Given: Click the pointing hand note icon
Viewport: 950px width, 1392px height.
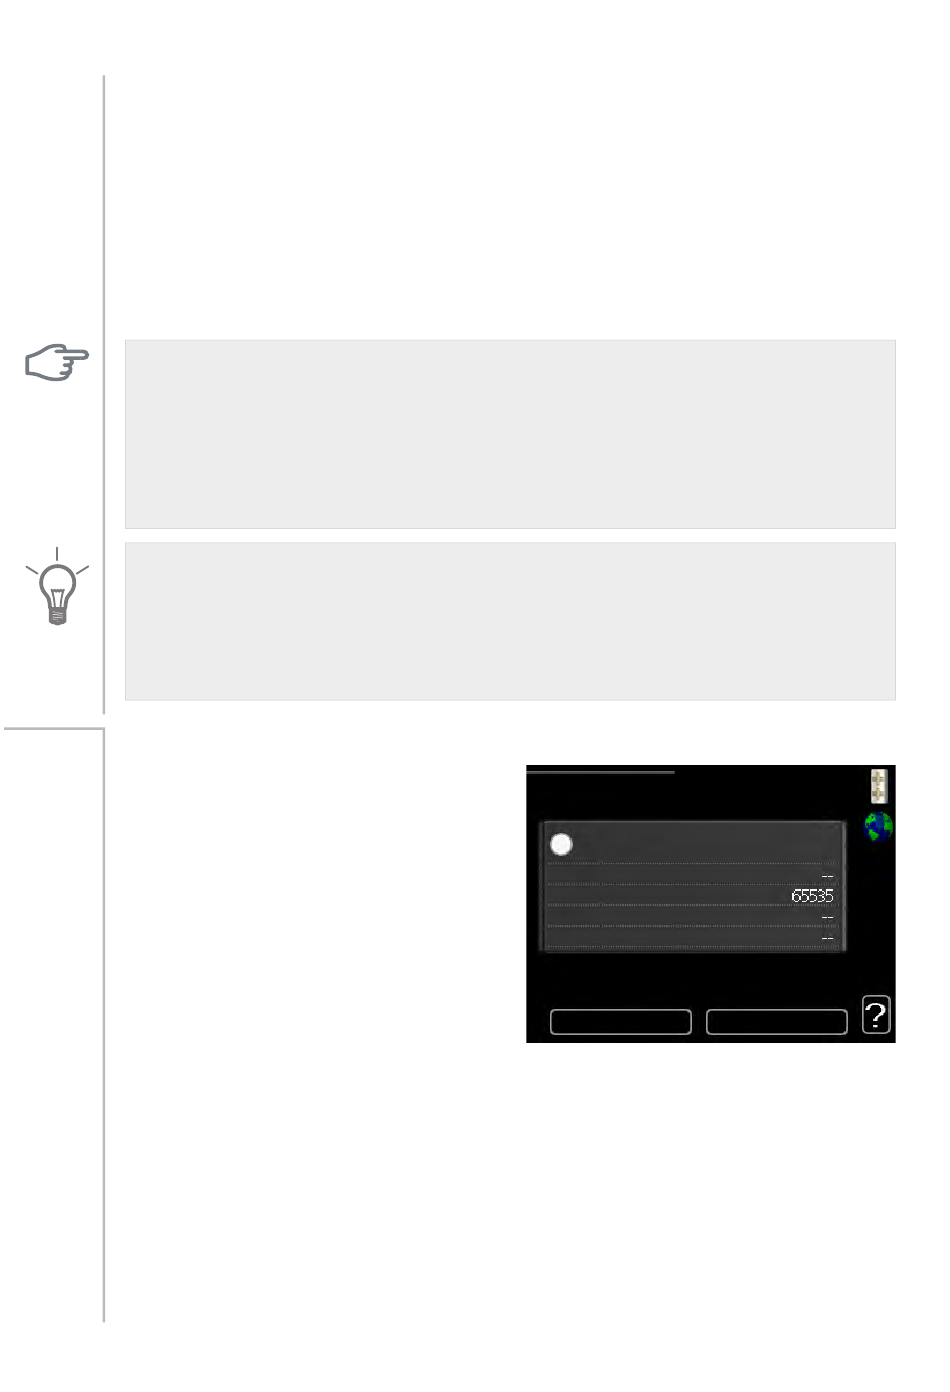Looking at the screenshot, I should [57, 362].
